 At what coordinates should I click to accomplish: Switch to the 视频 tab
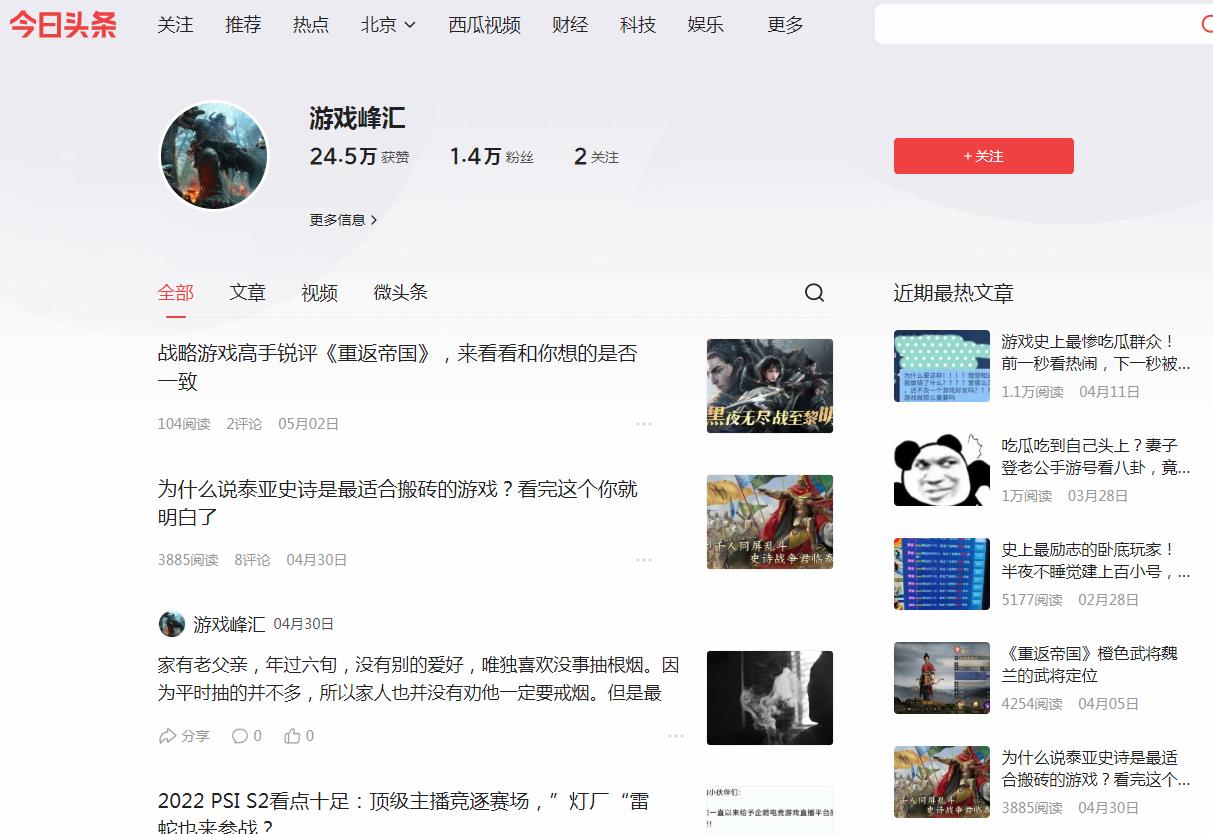point(320,293)
